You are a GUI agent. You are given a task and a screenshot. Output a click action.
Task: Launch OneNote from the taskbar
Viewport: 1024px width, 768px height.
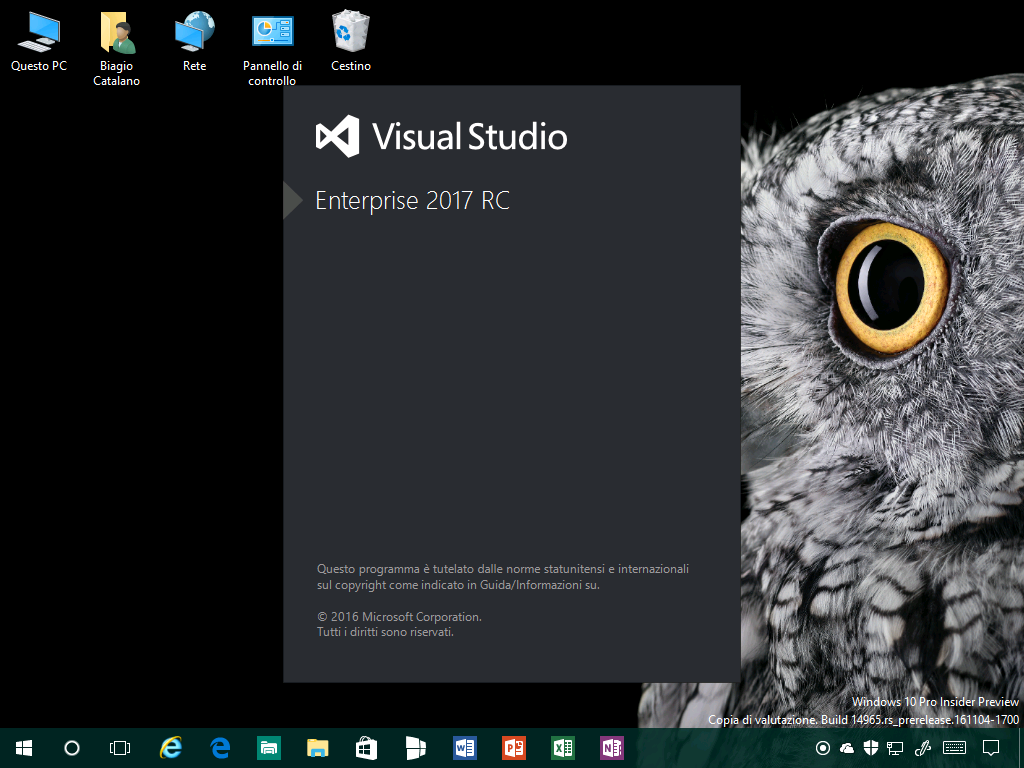(612, 748)
